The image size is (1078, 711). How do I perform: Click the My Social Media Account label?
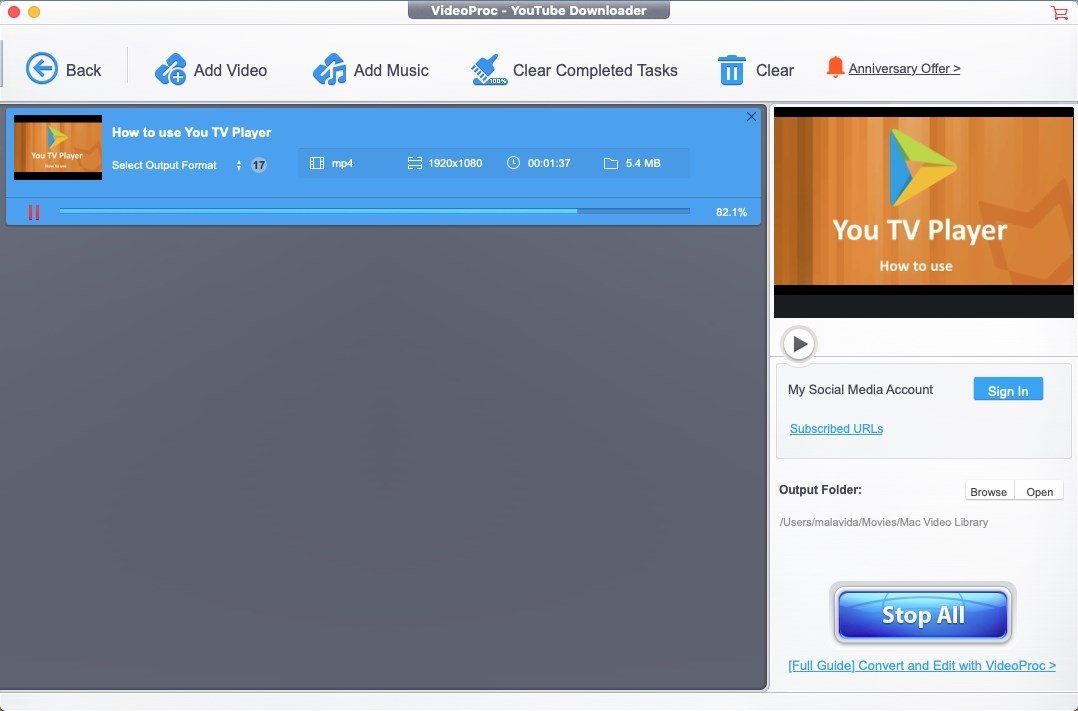(860, 389)
